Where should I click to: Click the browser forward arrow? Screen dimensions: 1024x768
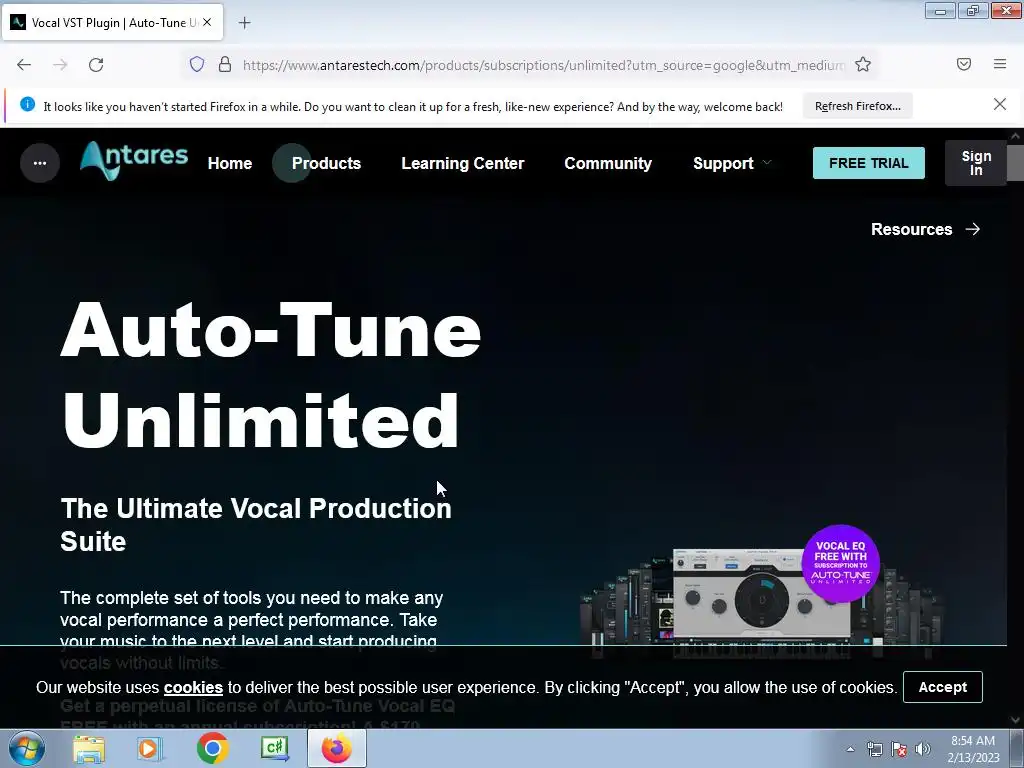(x=60, y=65)
